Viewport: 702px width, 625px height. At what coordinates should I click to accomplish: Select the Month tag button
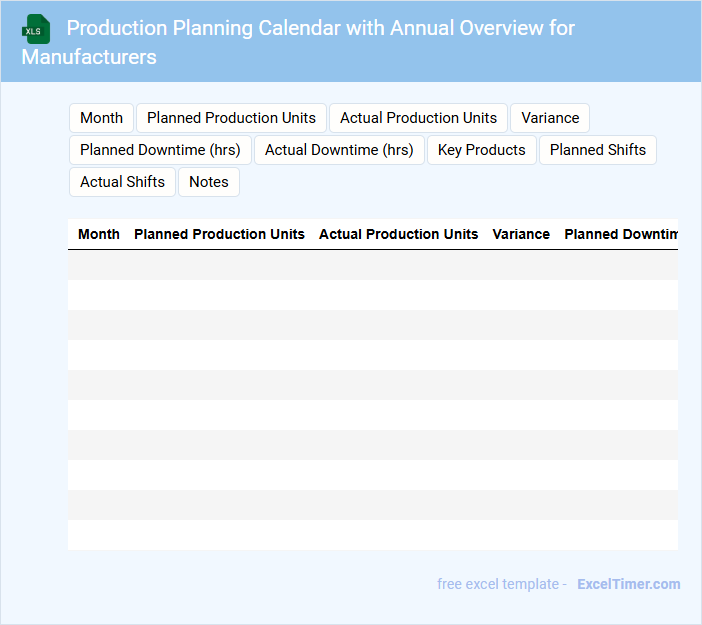pos(101,118)
